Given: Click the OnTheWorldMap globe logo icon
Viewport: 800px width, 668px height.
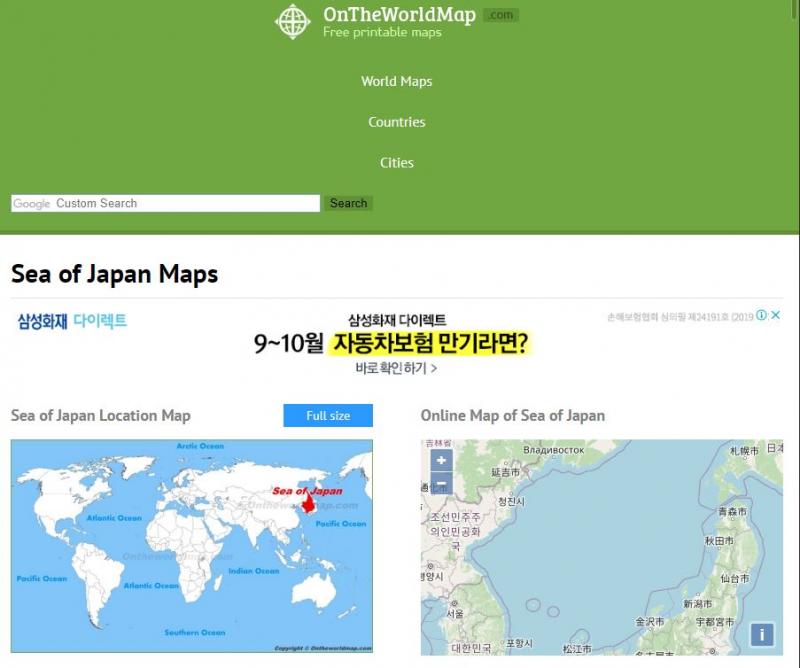Looking at the screenshot, I should coord(293,21).
